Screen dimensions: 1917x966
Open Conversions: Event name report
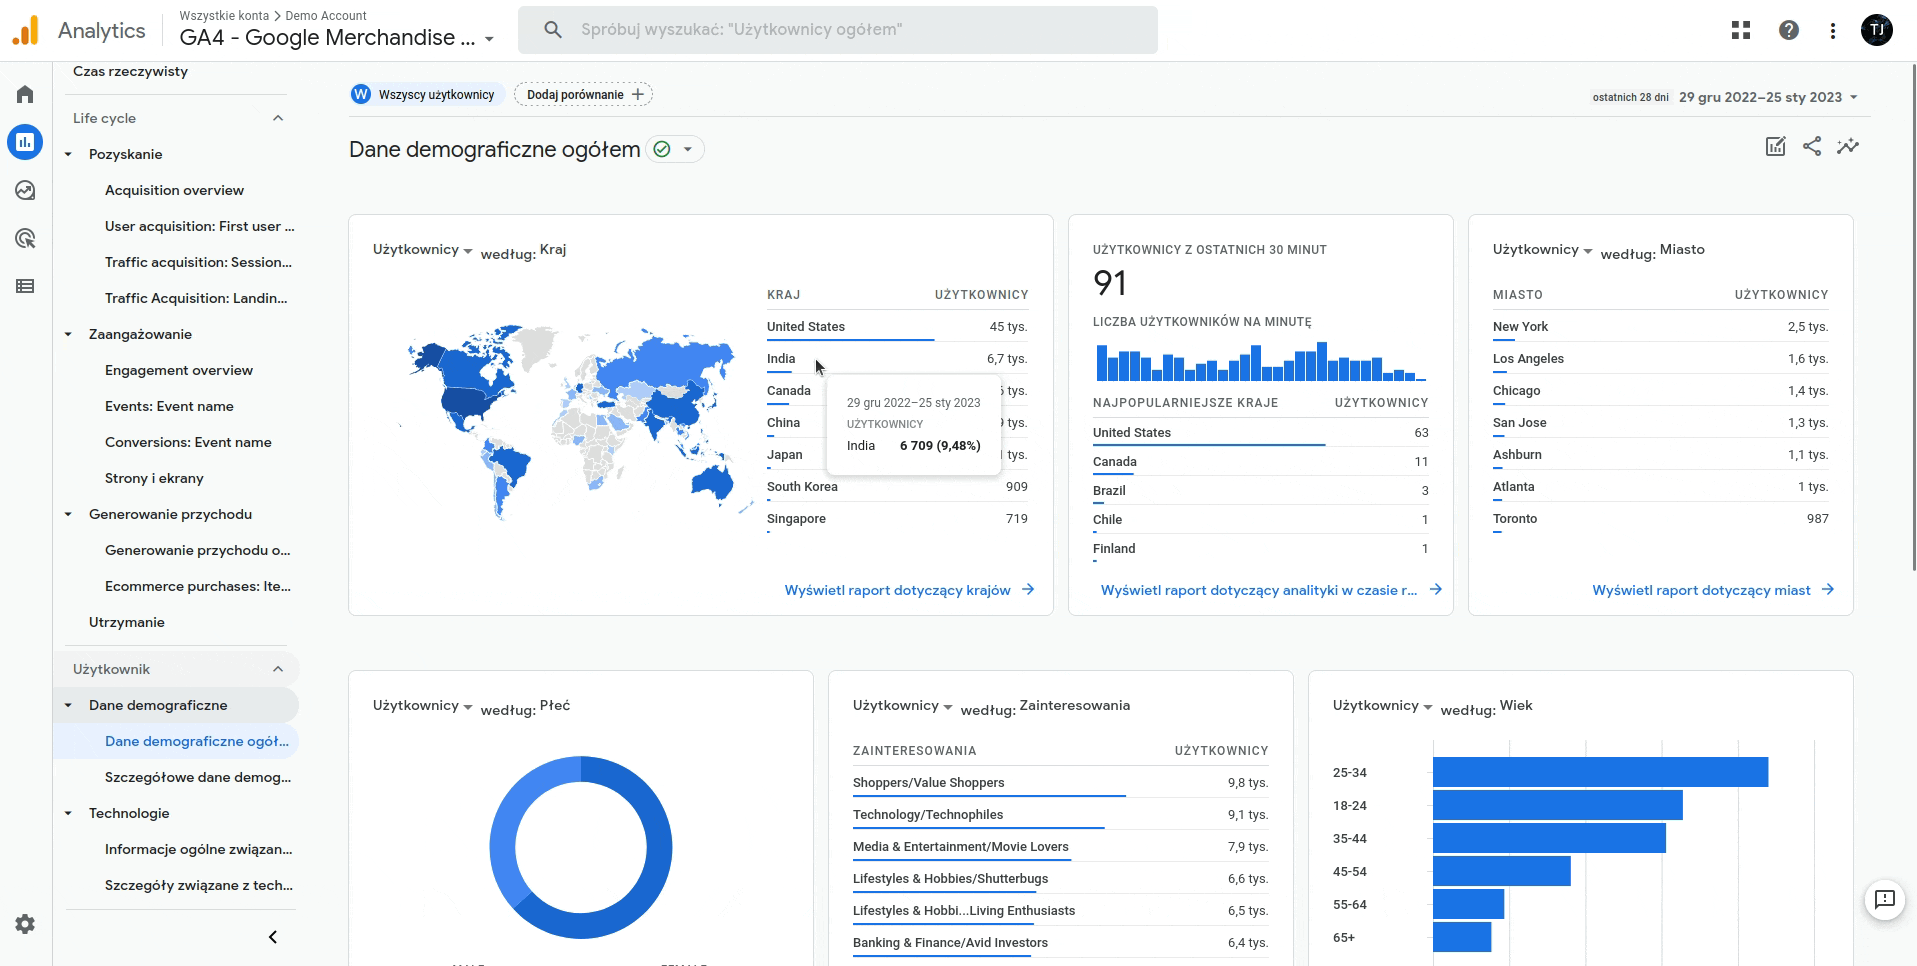tap(188, 442)
